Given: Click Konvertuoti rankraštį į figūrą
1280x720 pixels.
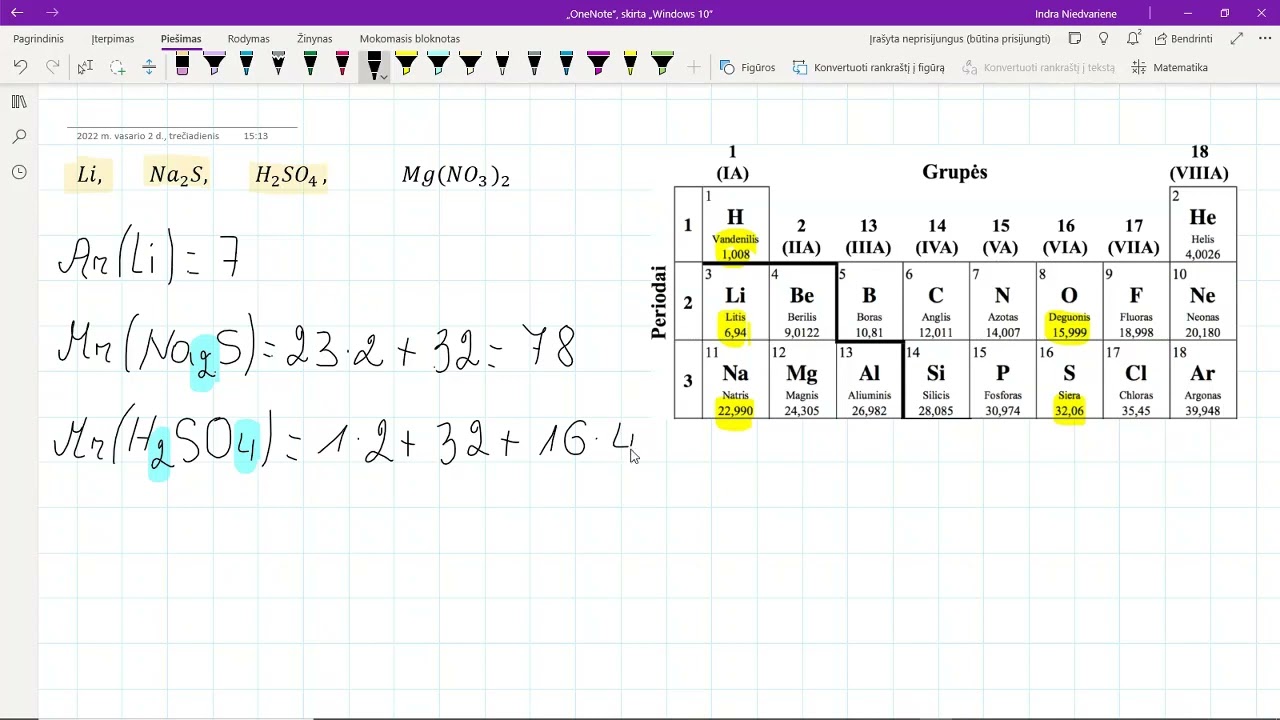Looking at the screenshot, I should tap(868, 67).
